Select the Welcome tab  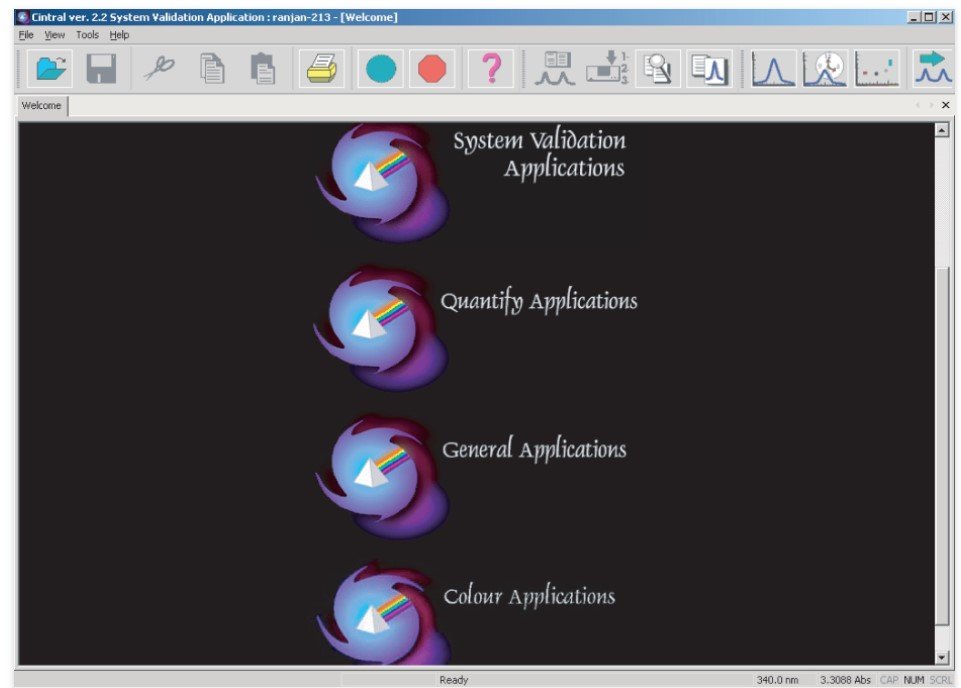pyautogui.click(x=40, y=104)
